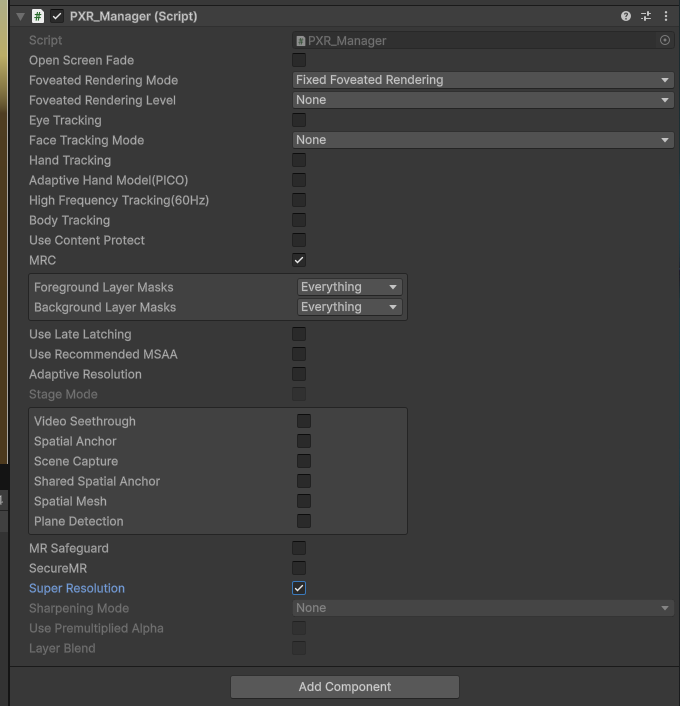Click the Foreground Layer Masks label
Image resolution: width=680 pixels, height=706 pixels.
tap(104, 287)
